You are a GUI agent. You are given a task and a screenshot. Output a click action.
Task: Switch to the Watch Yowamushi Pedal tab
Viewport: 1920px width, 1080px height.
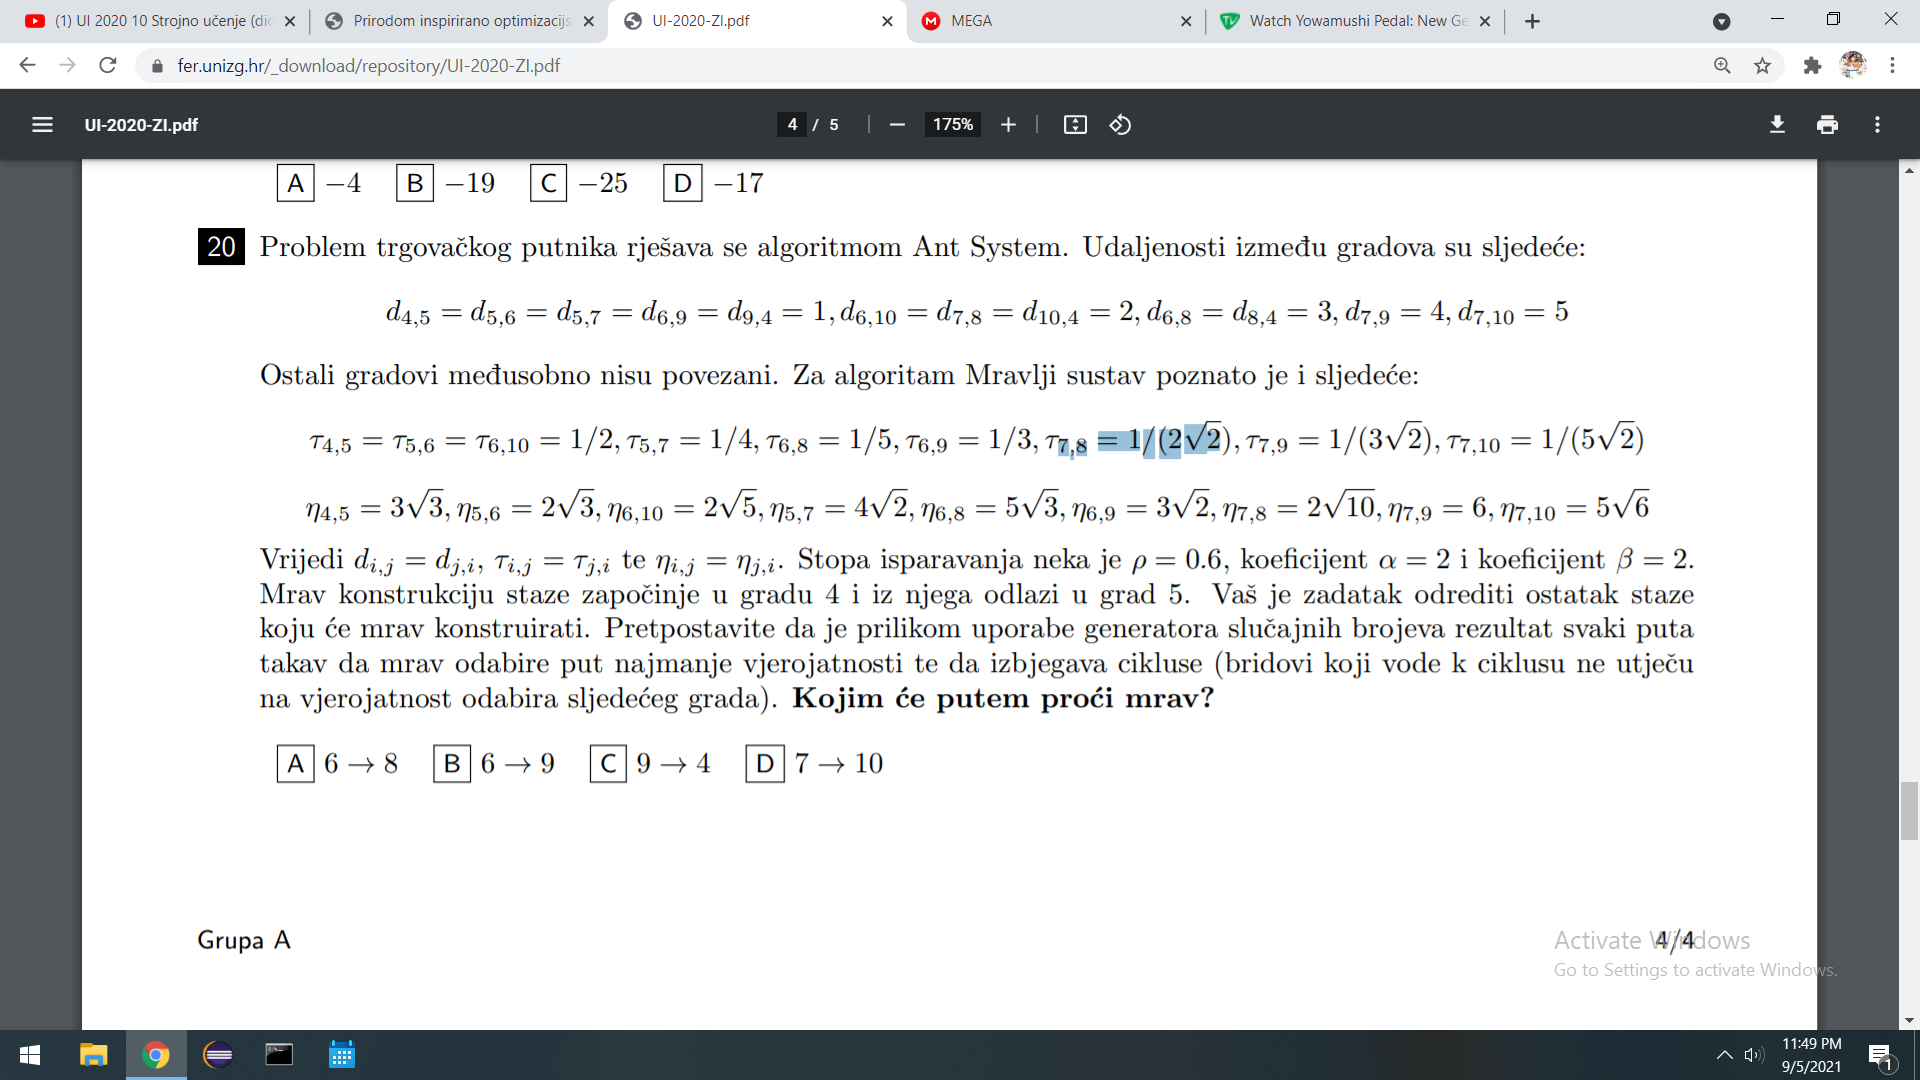tap(1355, 21)
